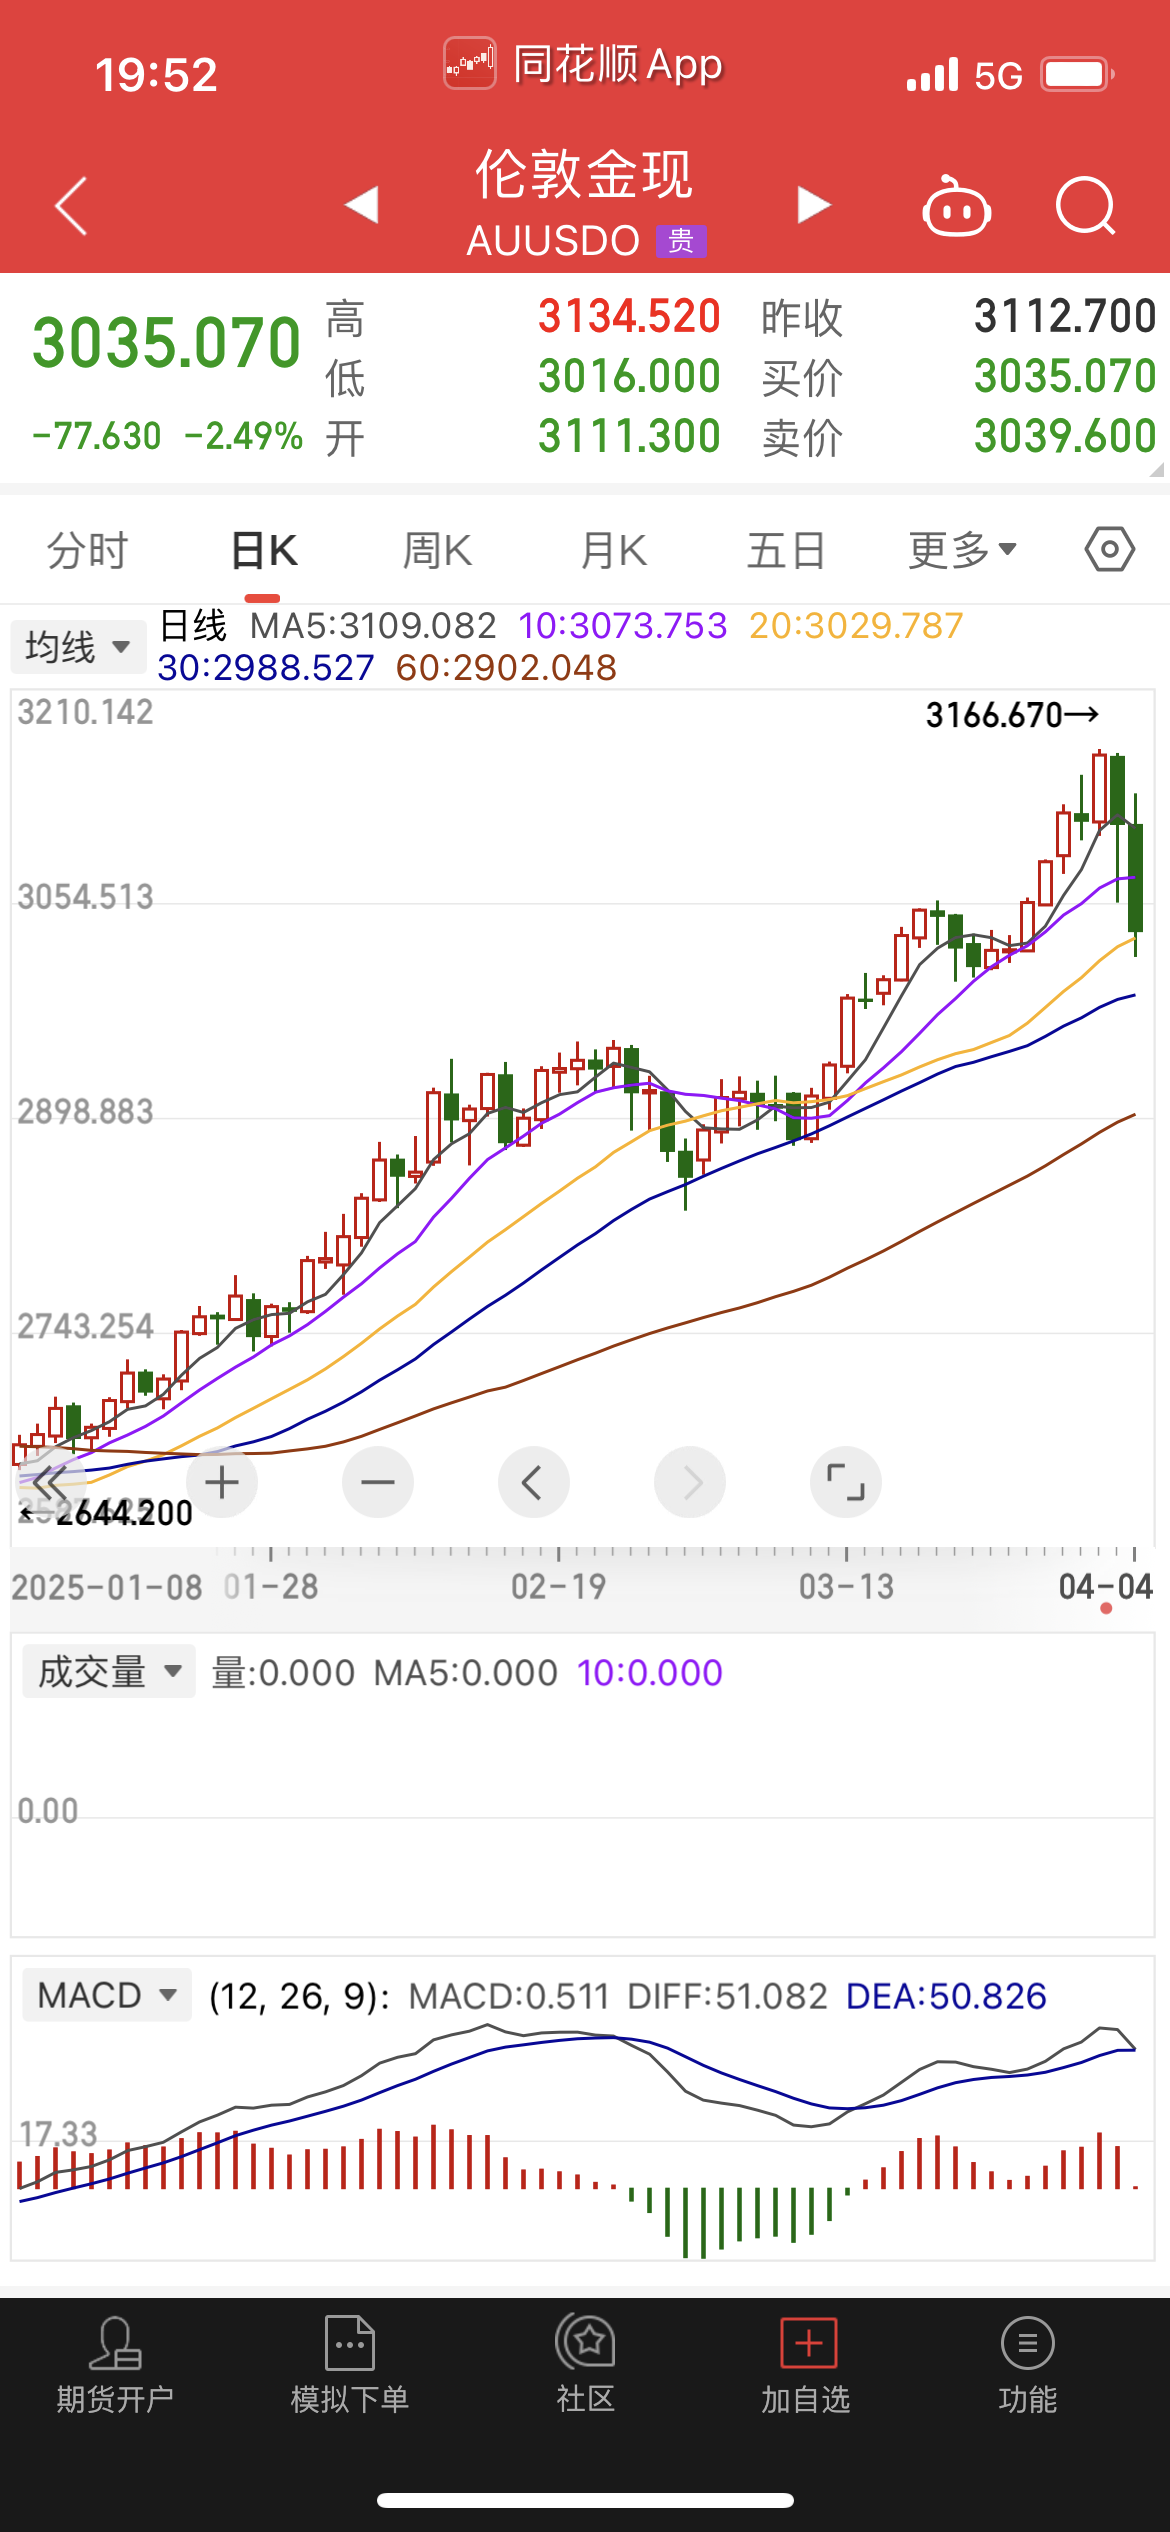Open search with magnifier icon
This screenshot has width=1170, height=2532.
1085,206
